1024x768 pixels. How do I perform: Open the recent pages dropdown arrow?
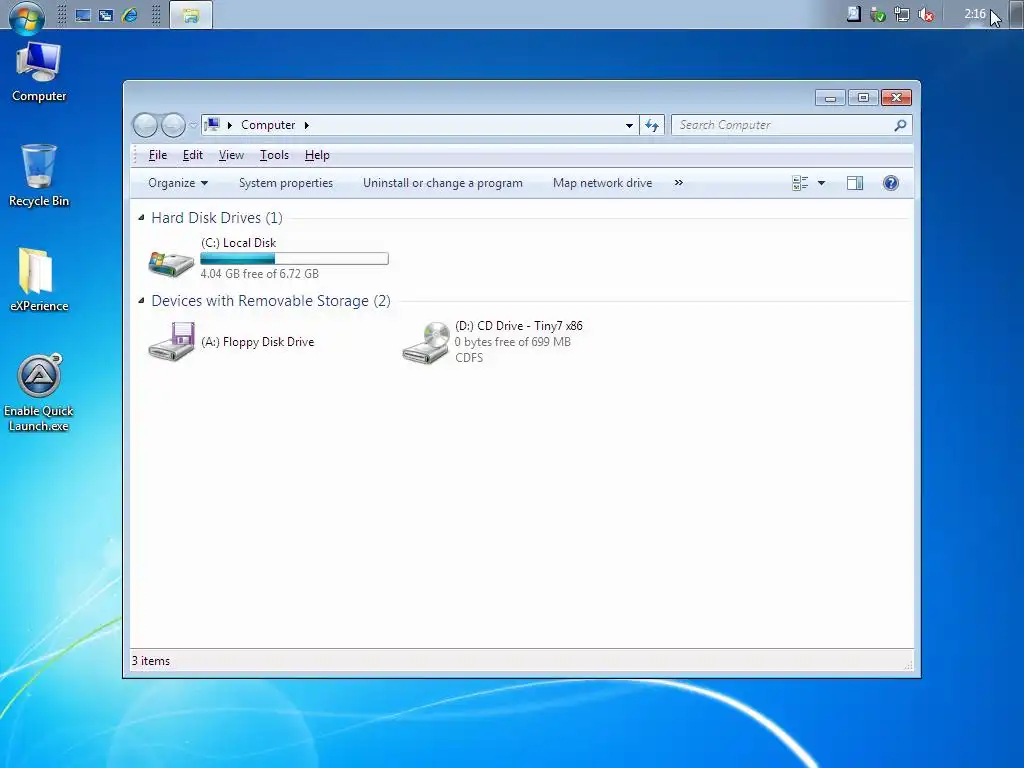[193, 125]
